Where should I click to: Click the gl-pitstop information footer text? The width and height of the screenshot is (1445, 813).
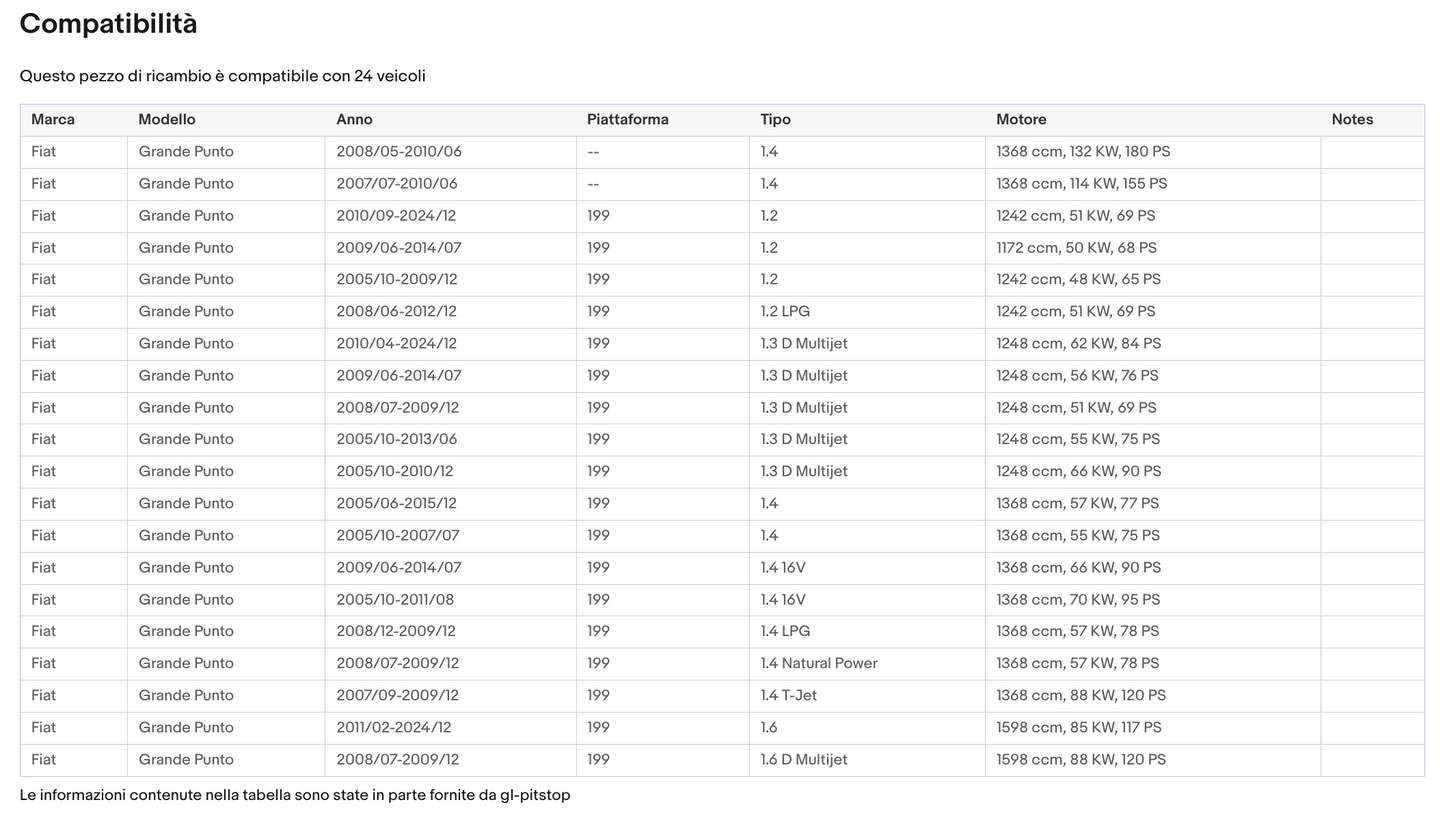295,795
